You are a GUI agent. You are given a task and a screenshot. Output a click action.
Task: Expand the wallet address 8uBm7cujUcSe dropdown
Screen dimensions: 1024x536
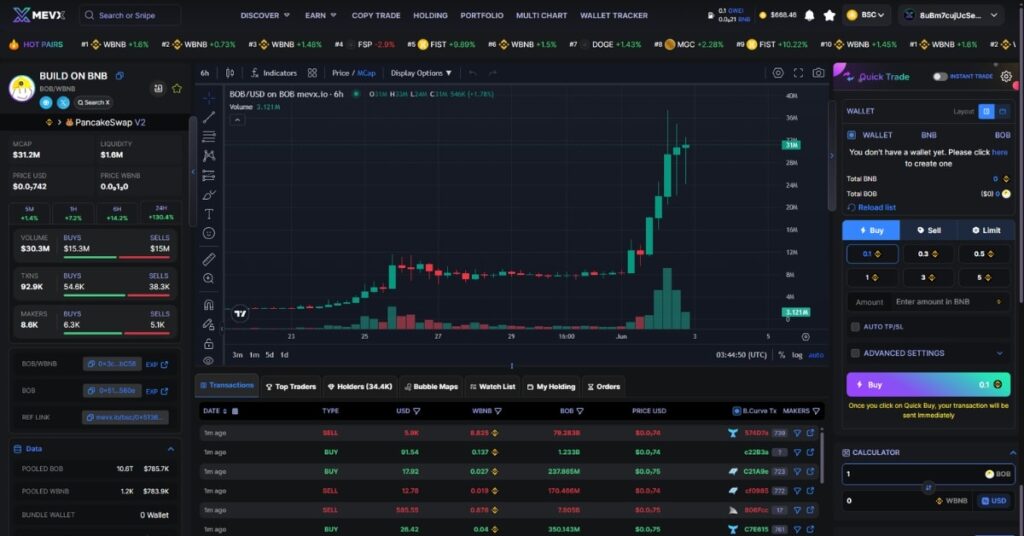(x=953, y=15)
